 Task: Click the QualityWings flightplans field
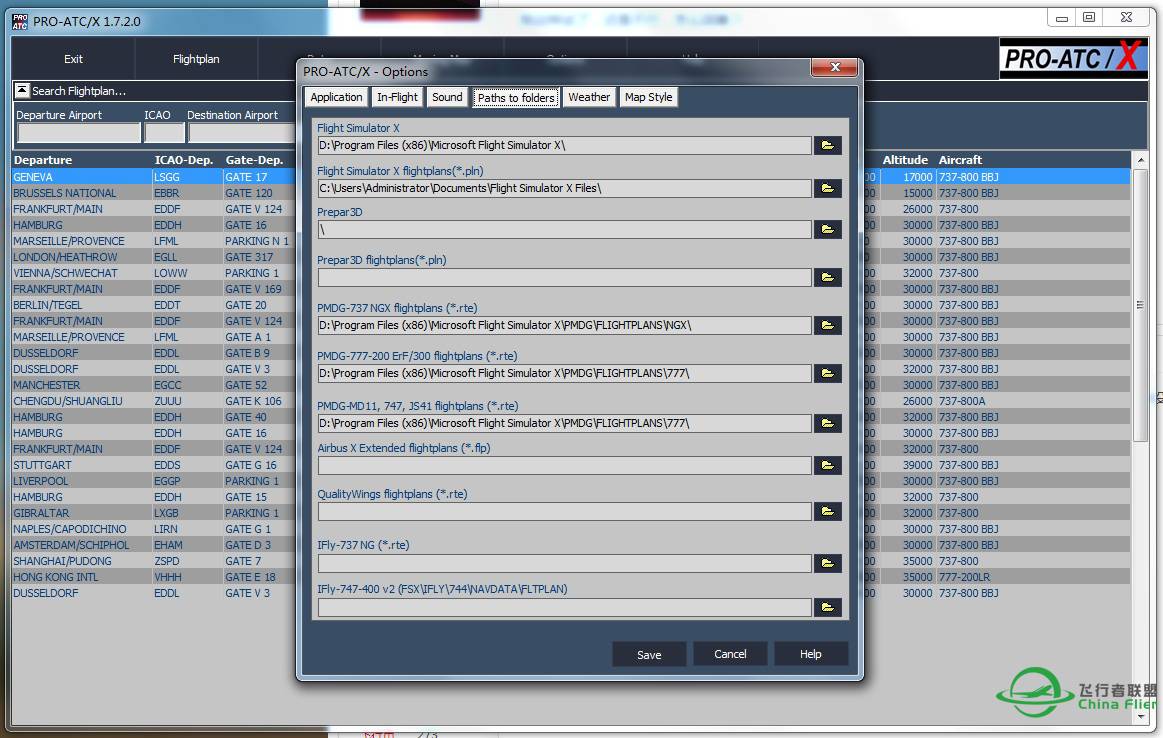pyautogui.click(x=564, y=512)
